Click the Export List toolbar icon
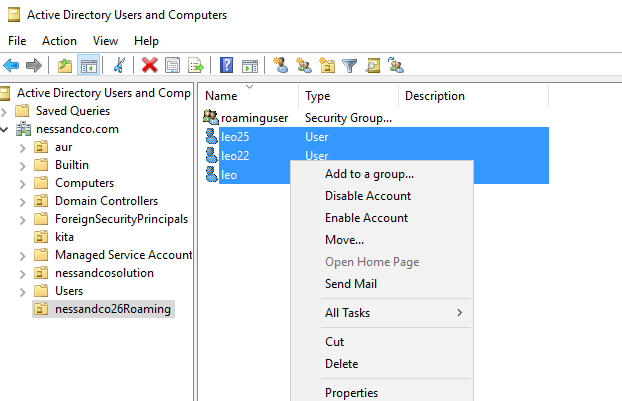This screenshot has width=622, height=401. (196, 65)
